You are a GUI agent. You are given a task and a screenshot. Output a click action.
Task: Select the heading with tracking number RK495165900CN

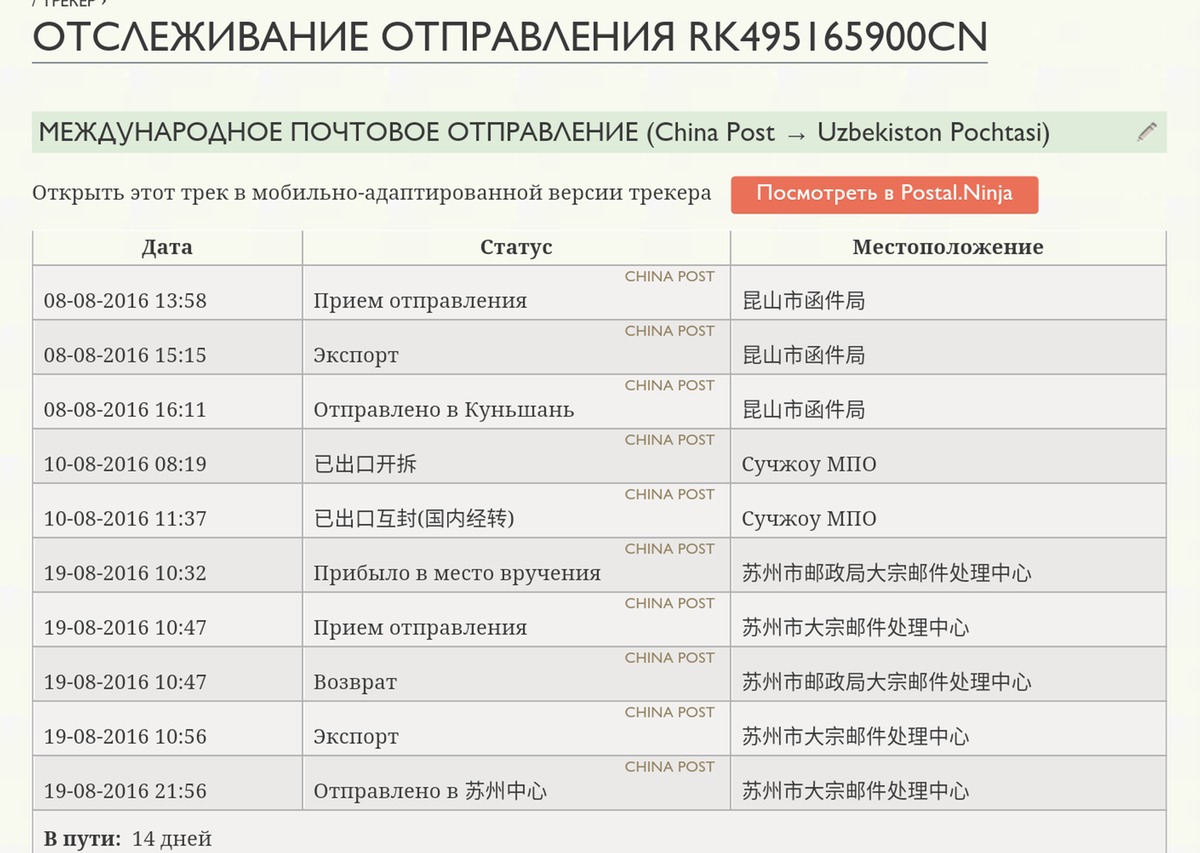(x=510, y=37)
